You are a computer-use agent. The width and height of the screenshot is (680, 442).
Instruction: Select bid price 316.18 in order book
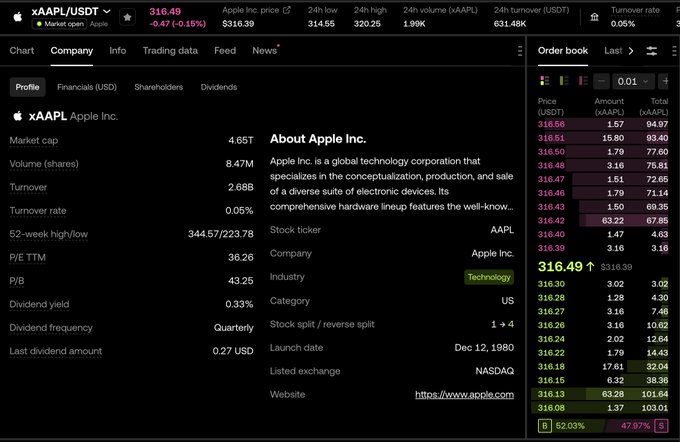pos(551,367)
